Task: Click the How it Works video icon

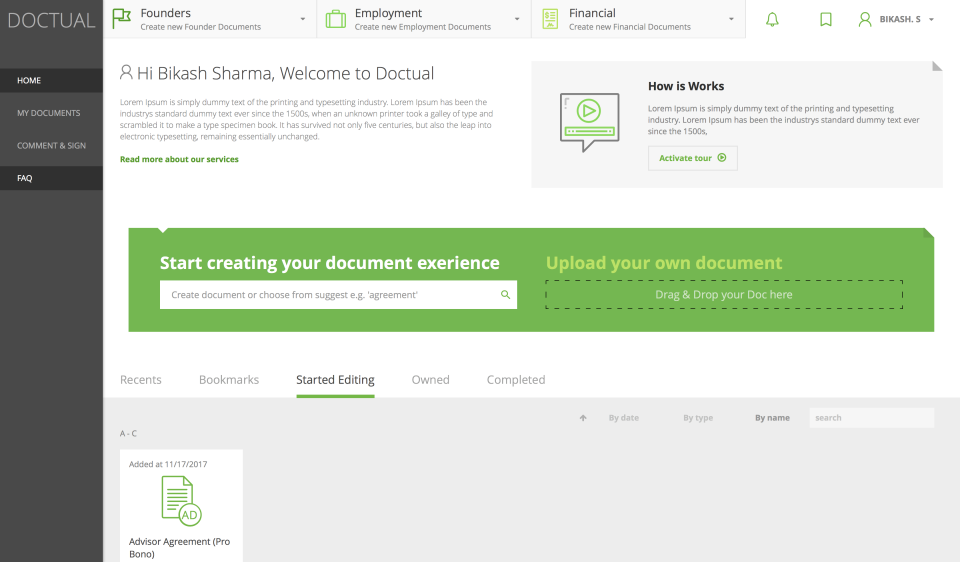Action: (590, 122)
